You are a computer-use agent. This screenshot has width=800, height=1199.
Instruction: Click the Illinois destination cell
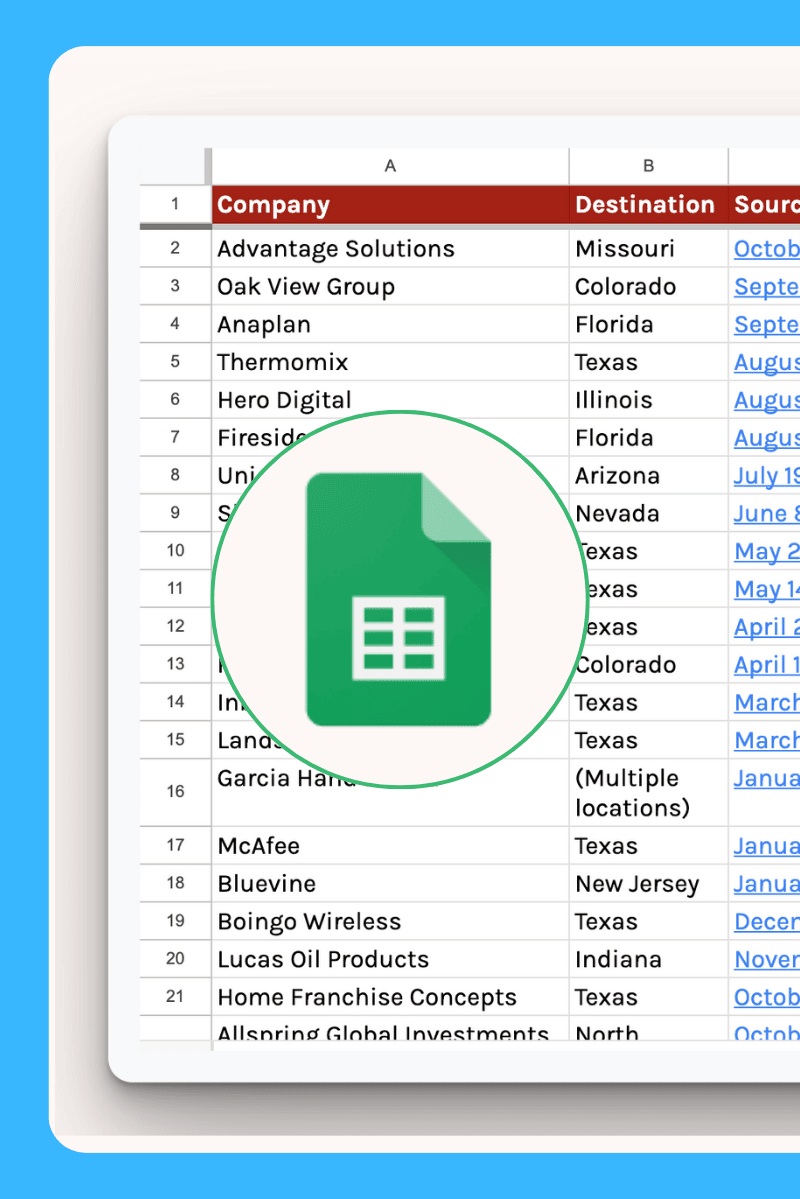click(x=649, y=400)
